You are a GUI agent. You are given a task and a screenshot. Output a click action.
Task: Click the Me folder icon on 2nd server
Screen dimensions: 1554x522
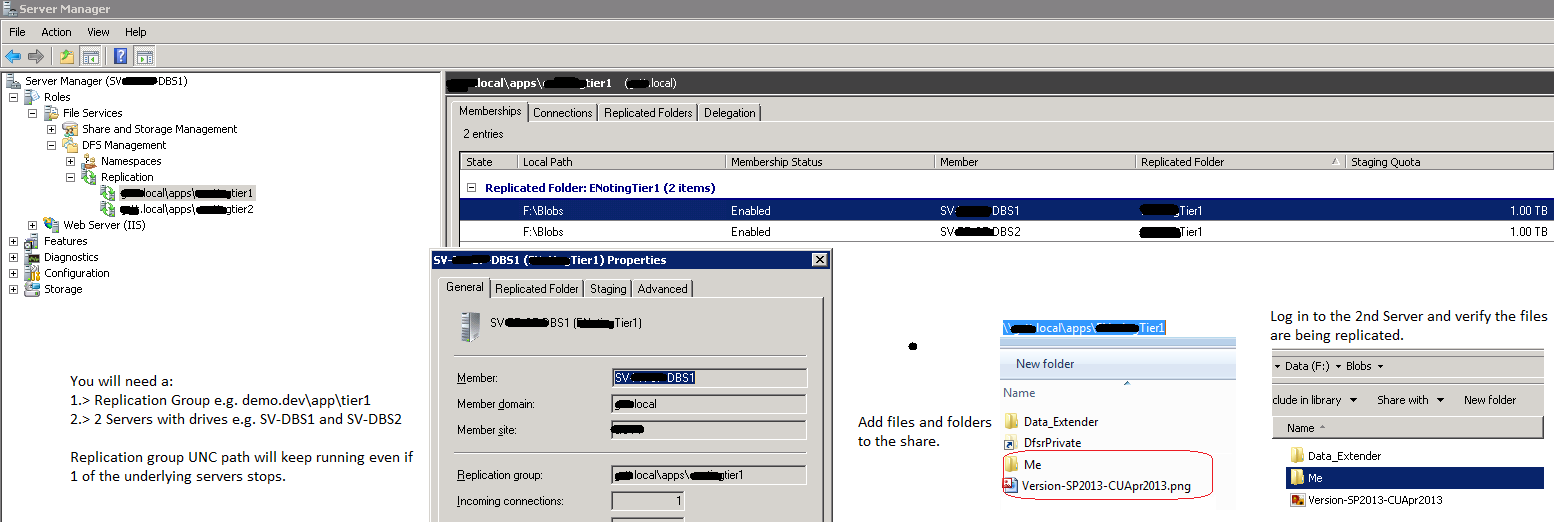pyautogui.click(x=1296, y=478)
